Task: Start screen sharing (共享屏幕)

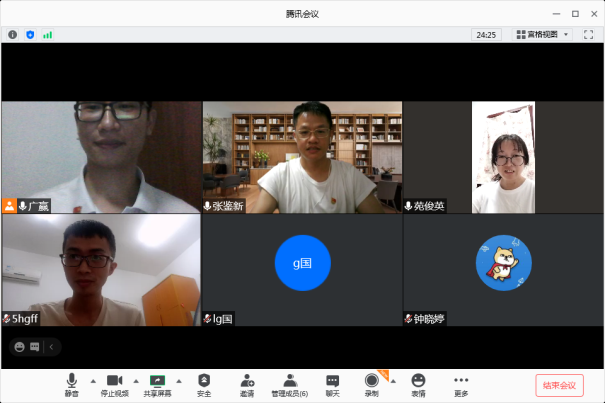Action: [x=157, y=383]
